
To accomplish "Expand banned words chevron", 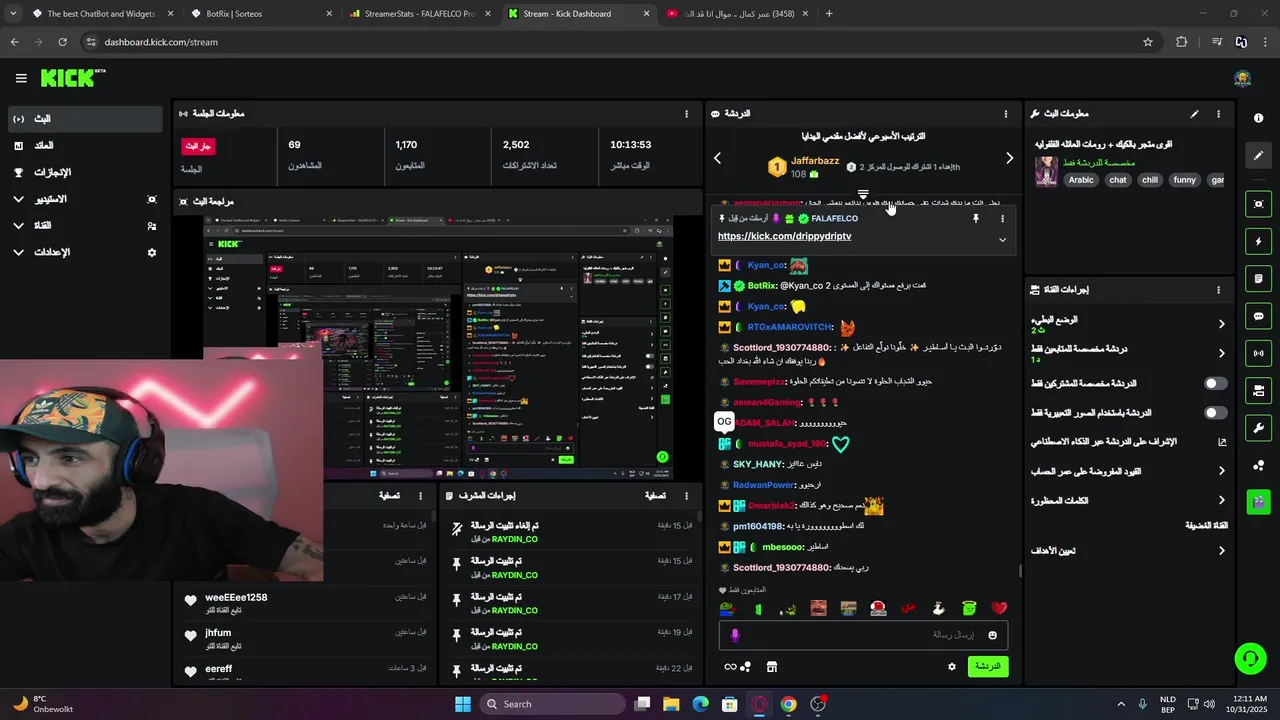I will pyautogui.click(x=1221, y=500).
